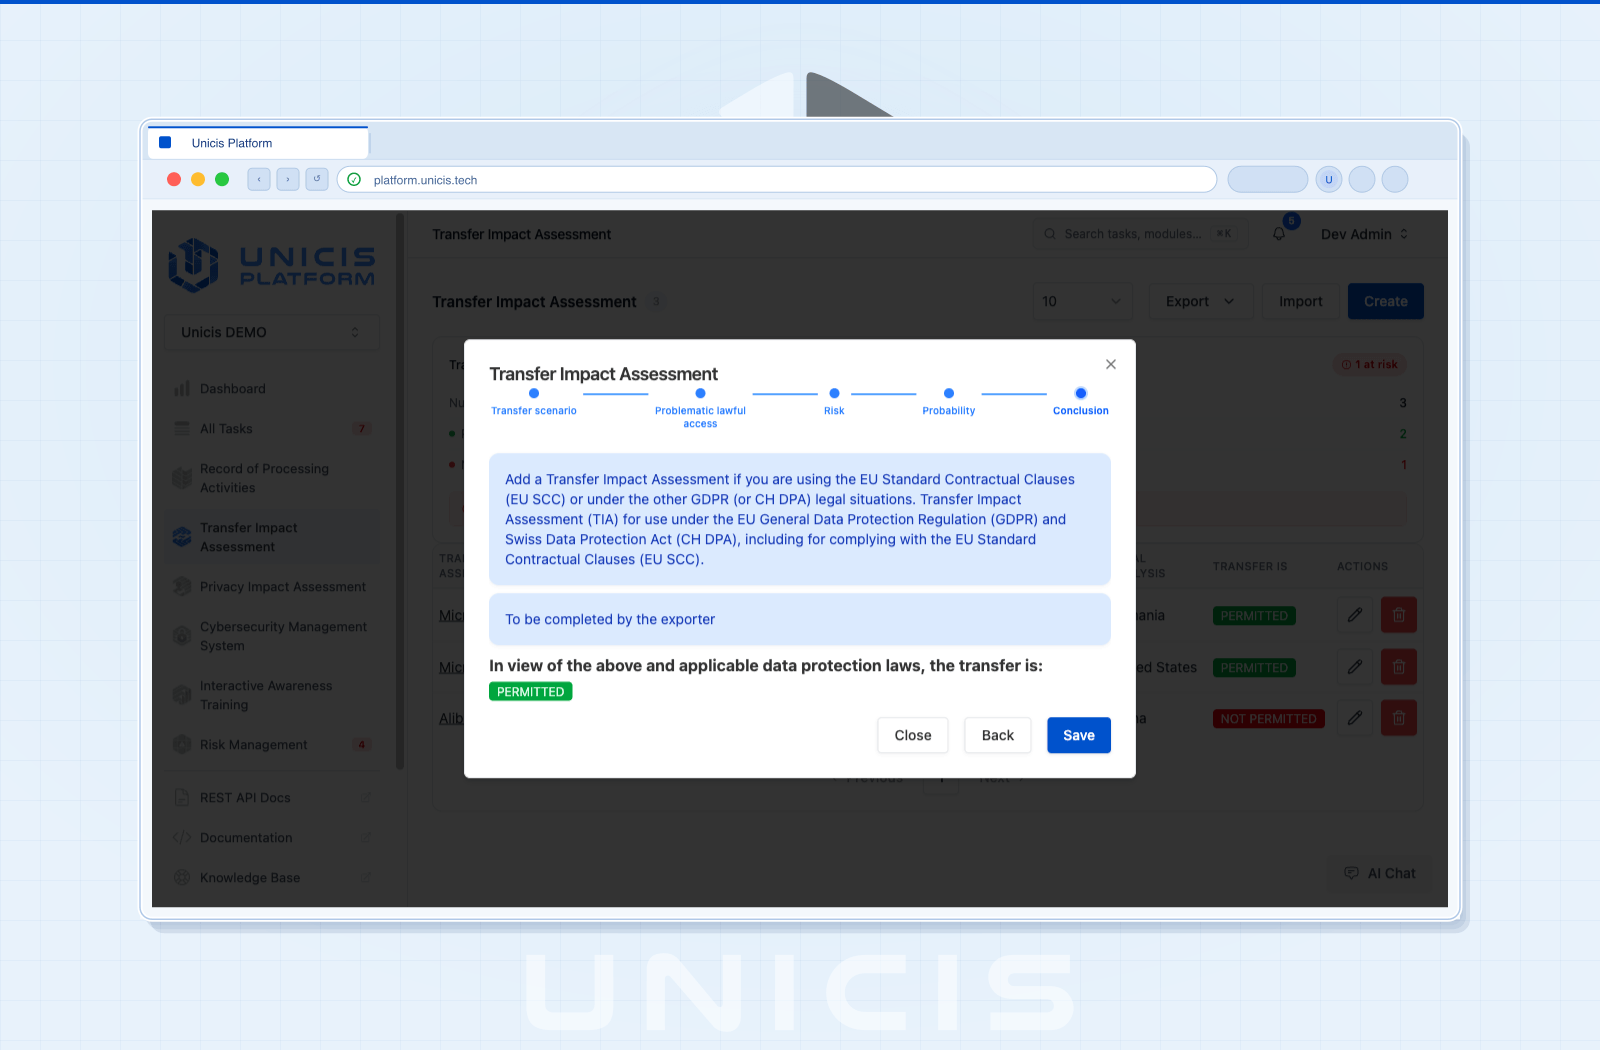Close the Transfer Impact Assessment dialog with X
This screenshot has height=1050, width=1600.
pos(1110,364)
